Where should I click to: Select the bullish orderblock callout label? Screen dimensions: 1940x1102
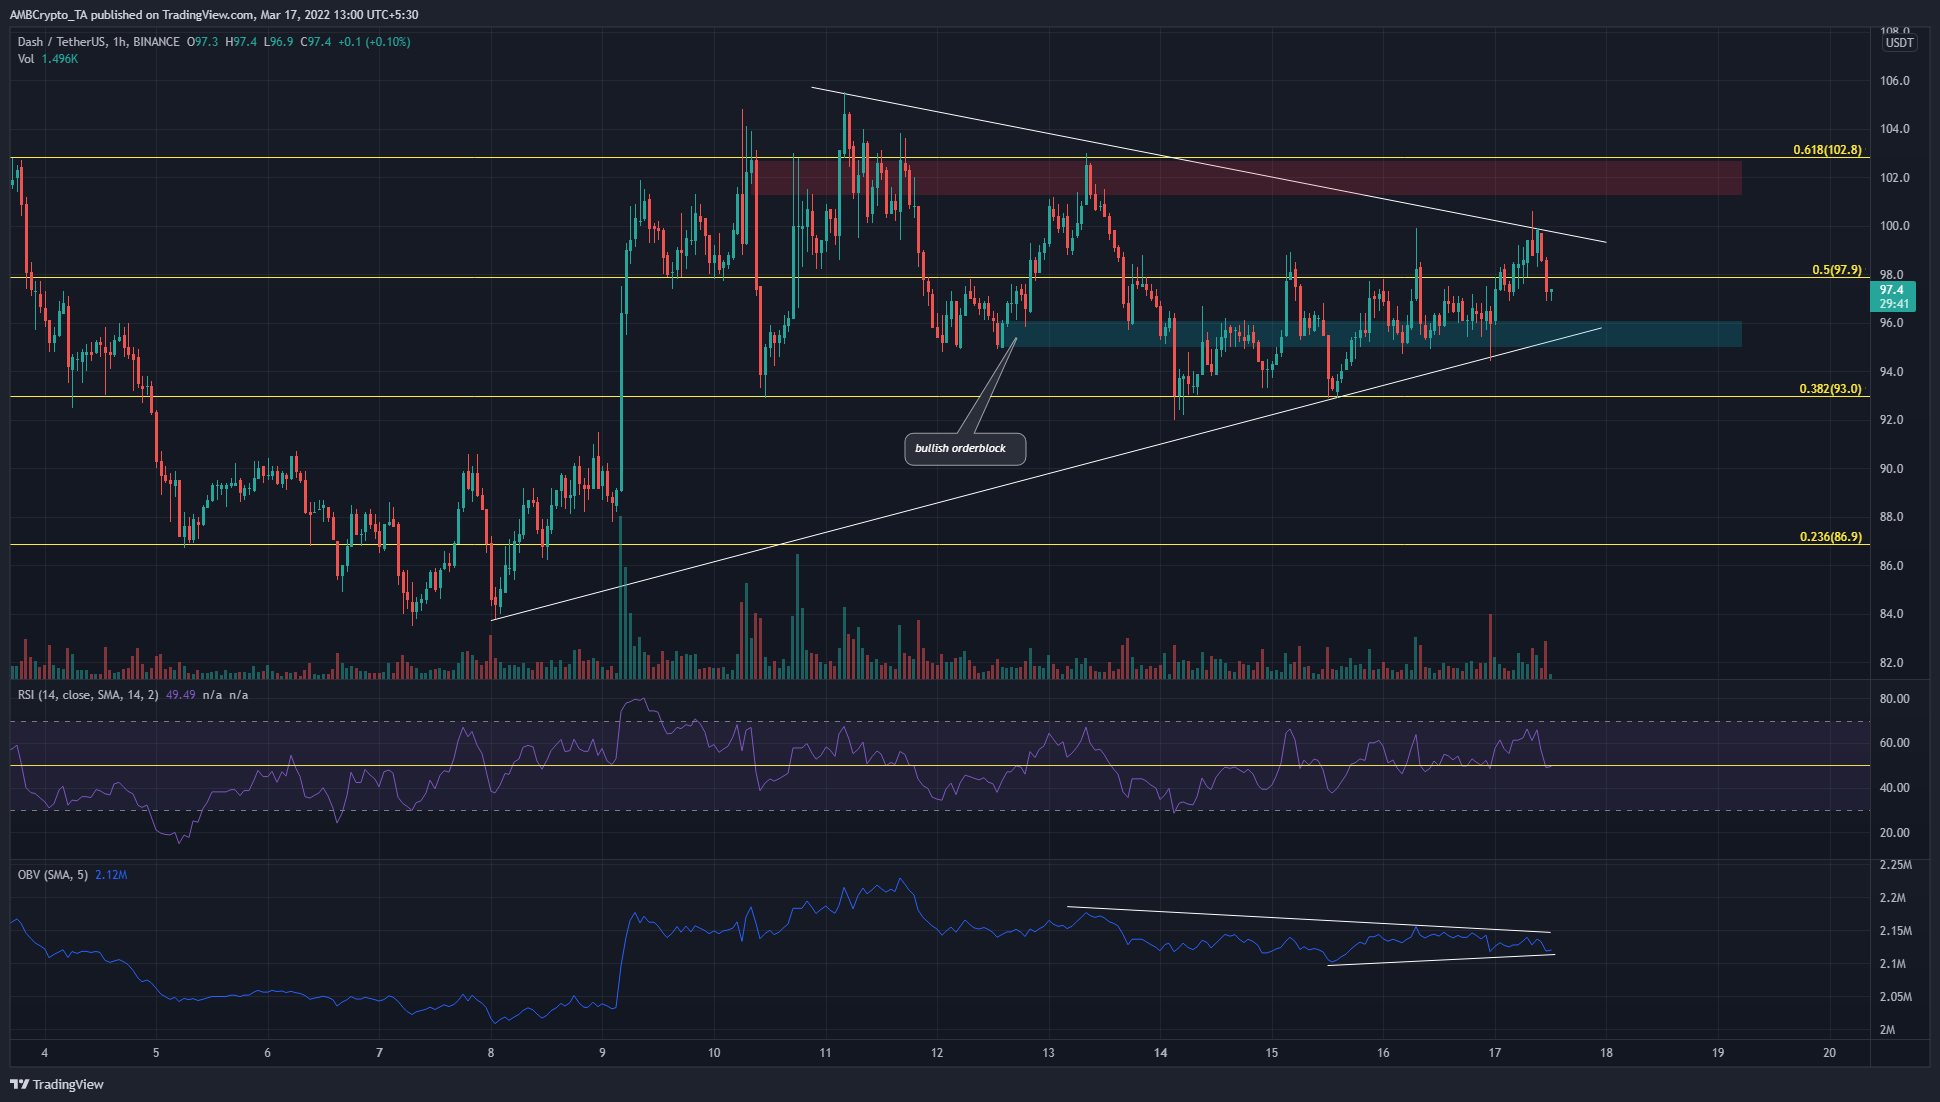tap(960, 448)
